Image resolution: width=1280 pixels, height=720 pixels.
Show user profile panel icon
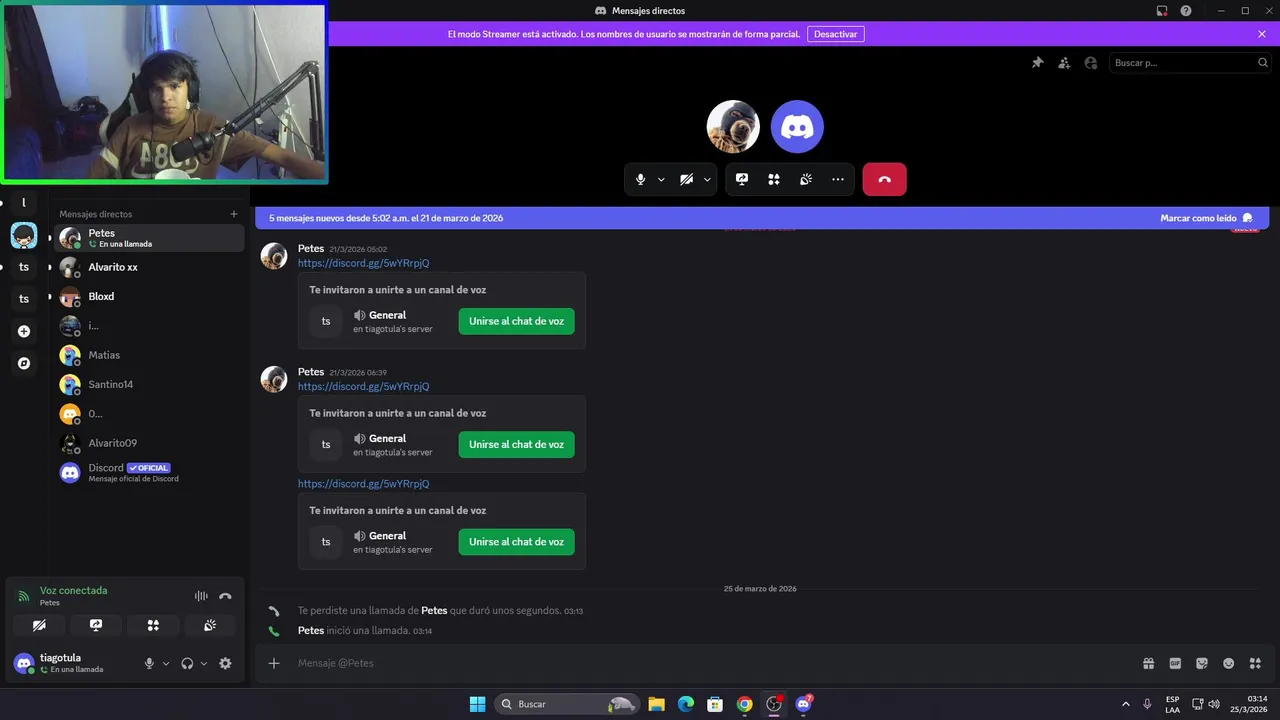1090,62
